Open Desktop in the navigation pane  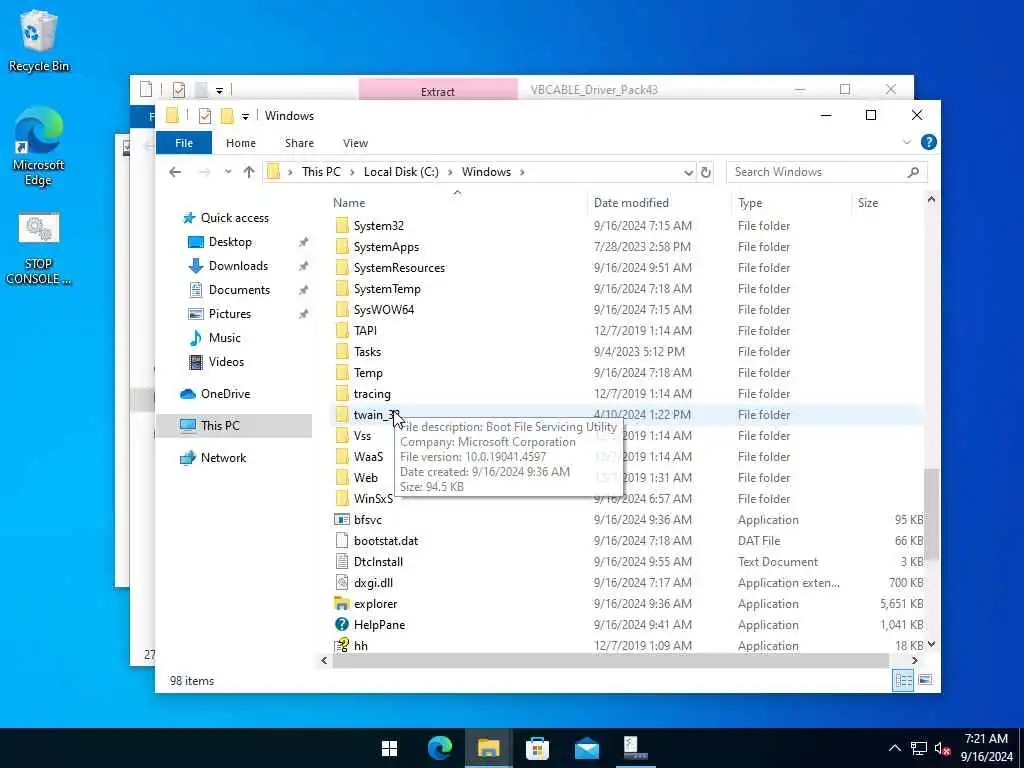(230, 242)
